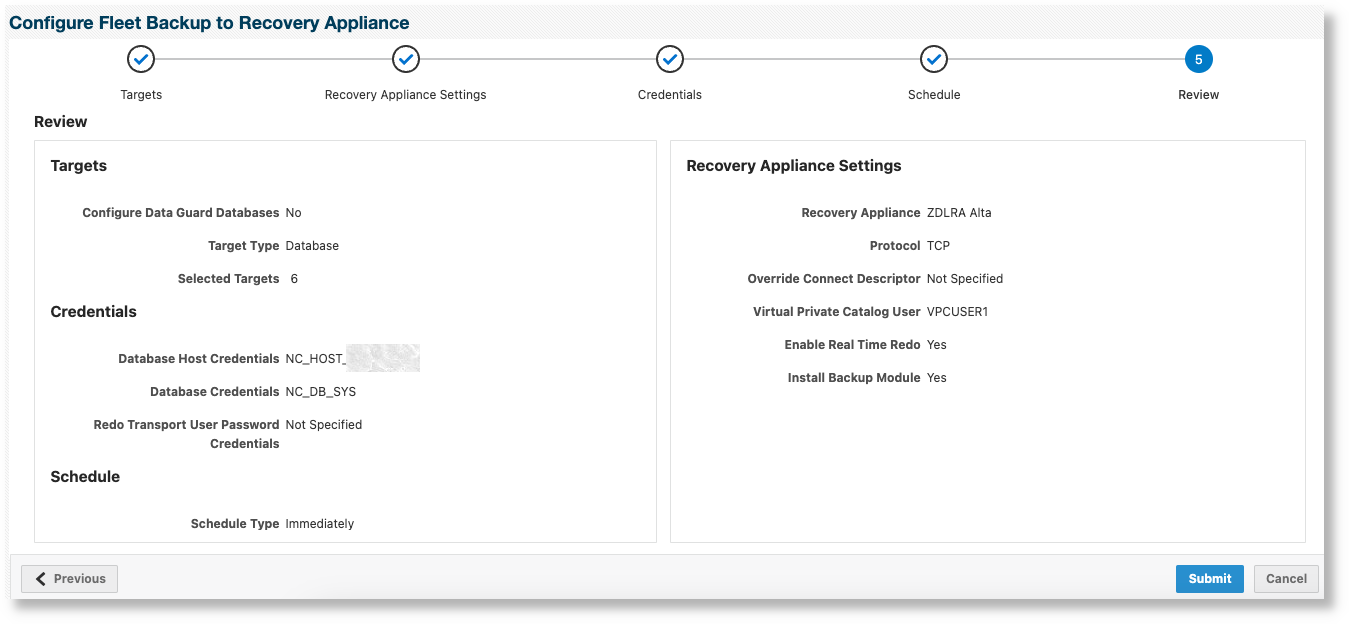
Task: Click the Credentials panel heading
Action: (x=94, y=312)
